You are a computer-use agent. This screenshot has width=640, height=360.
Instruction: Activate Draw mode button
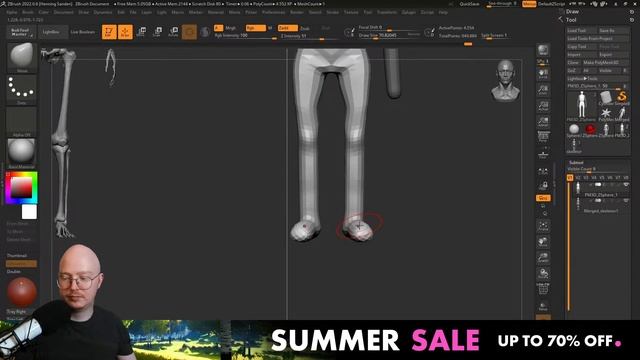[x=125, y=32]
